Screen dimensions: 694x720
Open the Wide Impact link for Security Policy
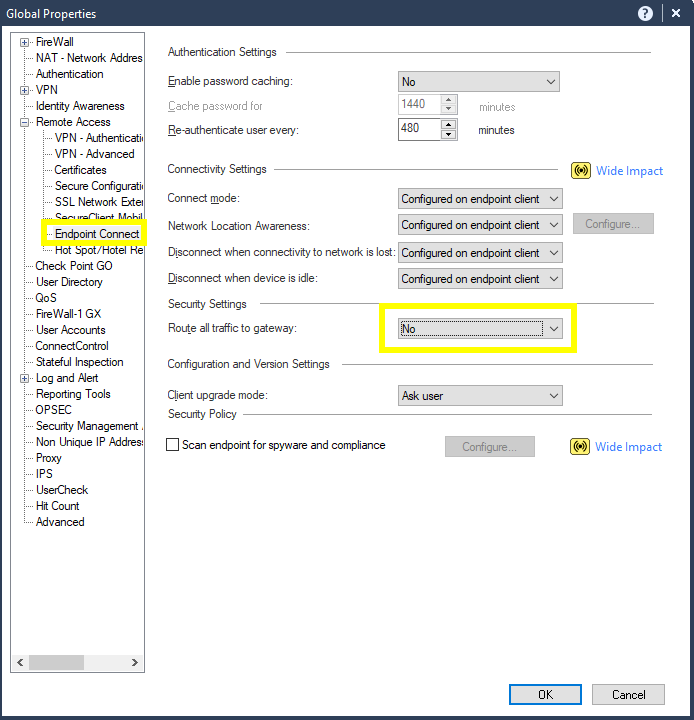tap(628, 447)
